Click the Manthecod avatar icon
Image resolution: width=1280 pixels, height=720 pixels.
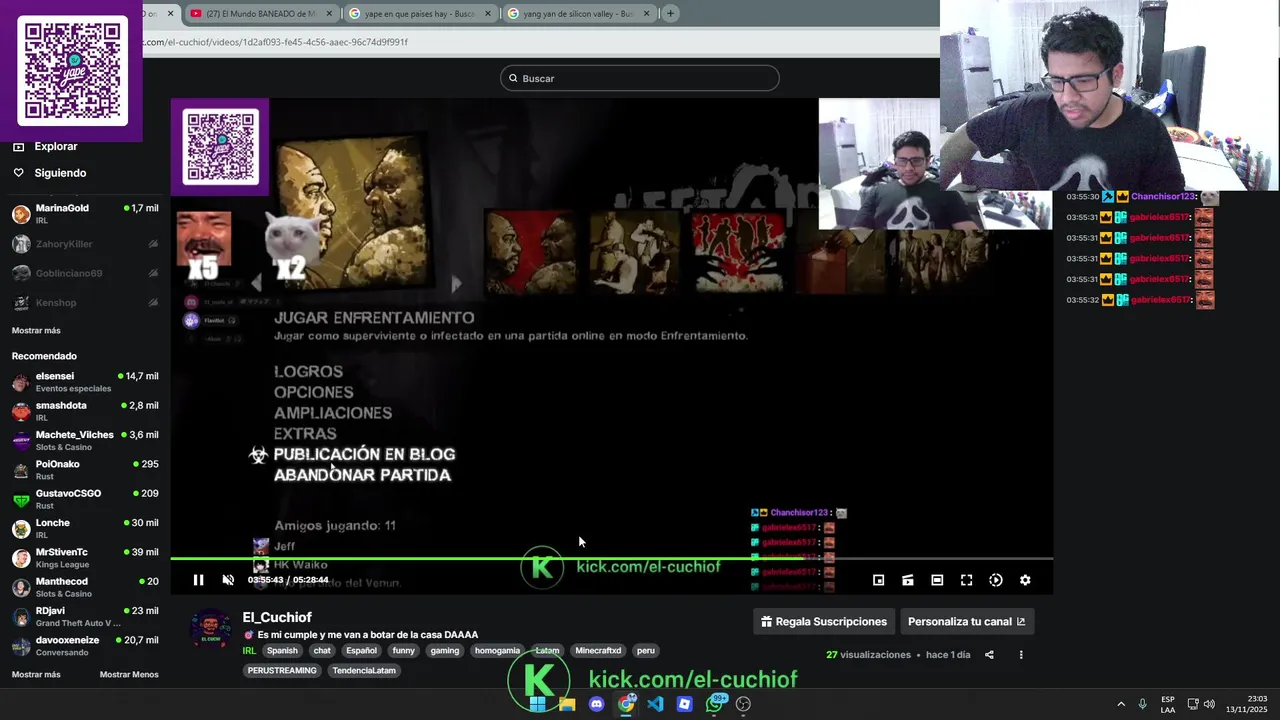coord(21,587)
